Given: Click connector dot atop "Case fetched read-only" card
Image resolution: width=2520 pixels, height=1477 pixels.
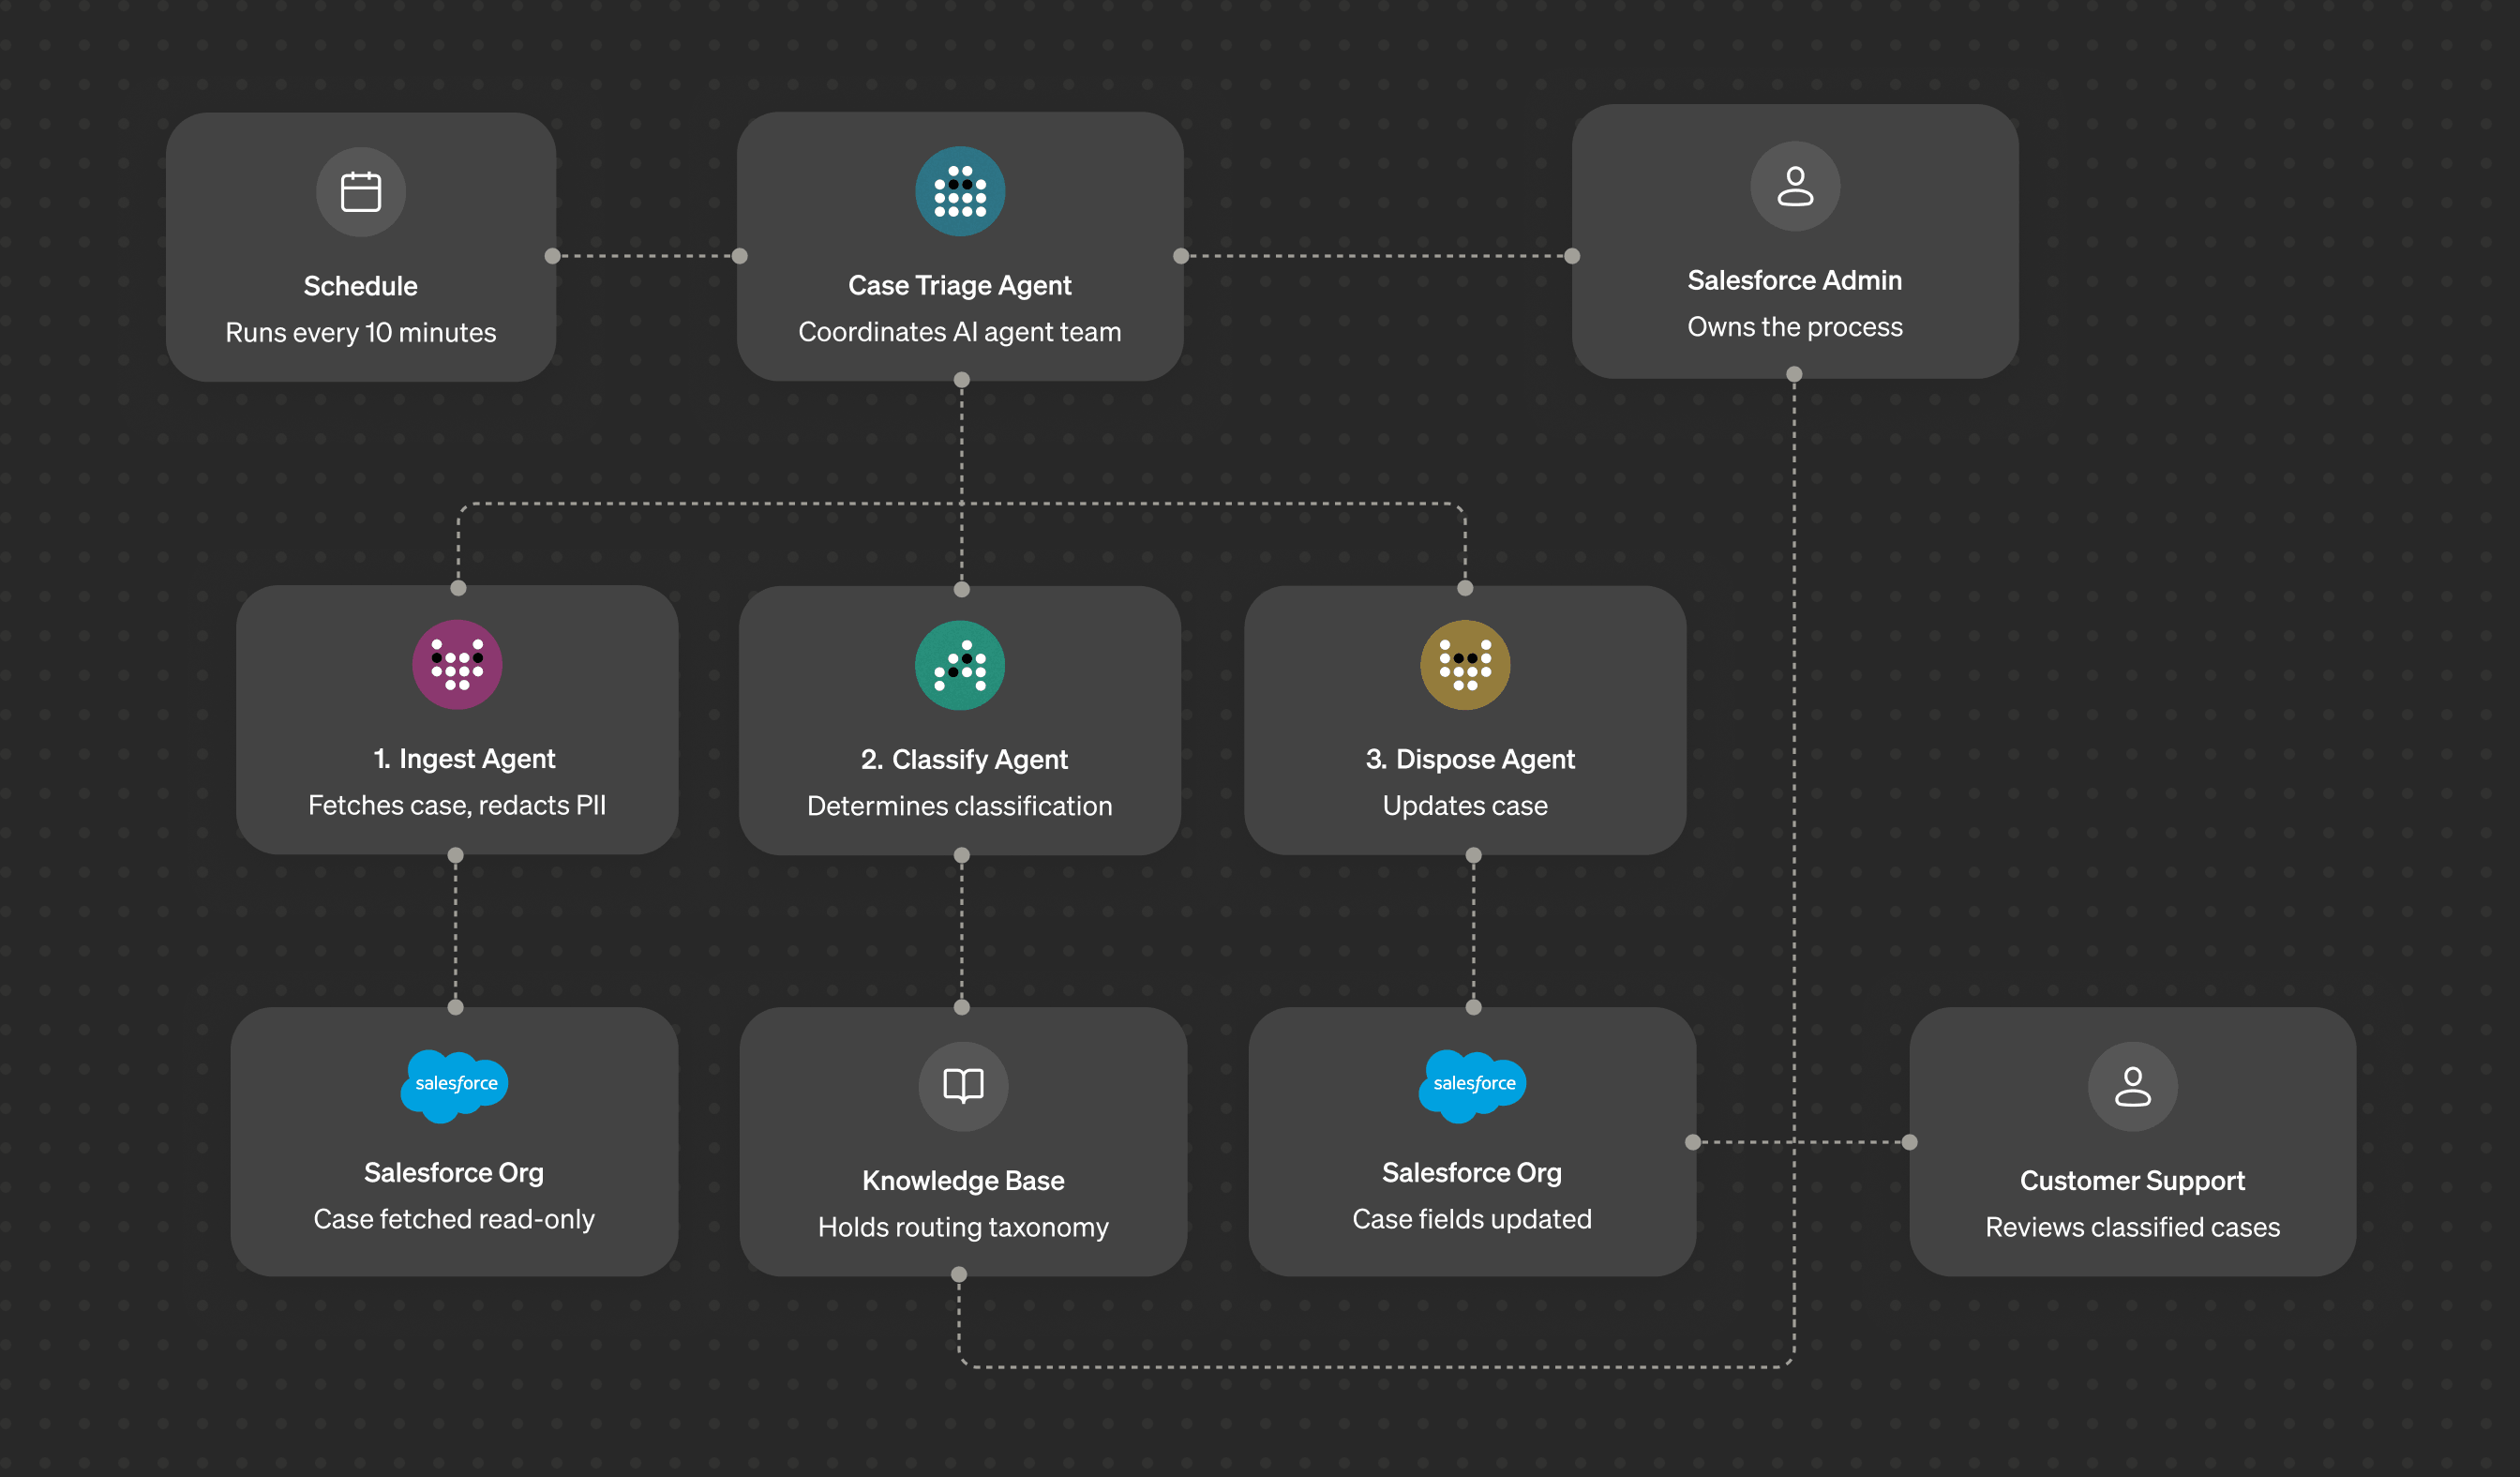Looking at the screenshot, I should (456, 1007).
